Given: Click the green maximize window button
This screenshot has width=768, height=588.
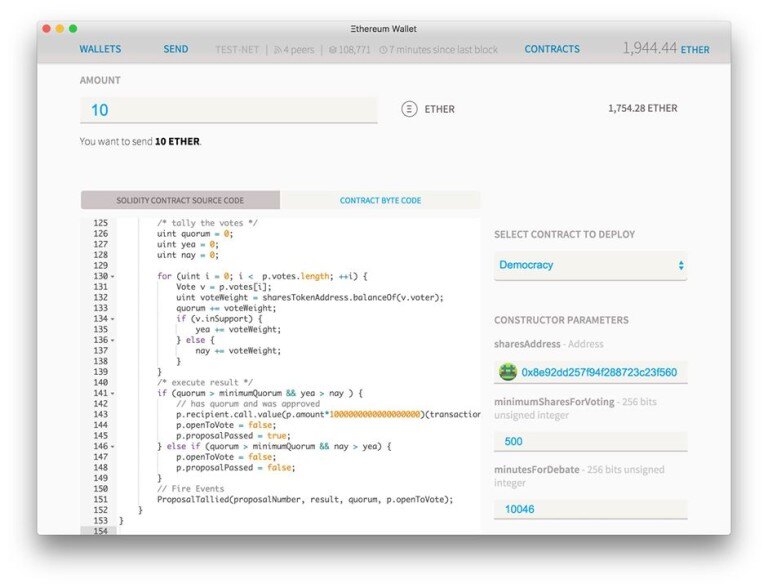Looking at the screenshot, I should click(x=75, y=29).
